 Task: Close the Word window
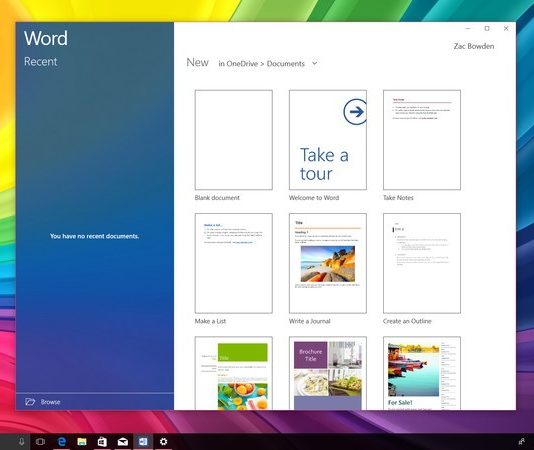[506, 29]
